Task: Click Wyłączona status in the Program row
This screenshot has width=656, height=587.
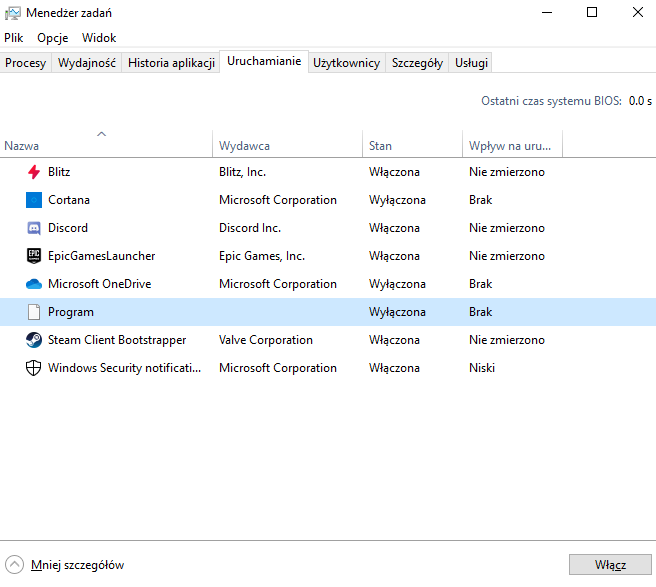Action: coord(397,312)
